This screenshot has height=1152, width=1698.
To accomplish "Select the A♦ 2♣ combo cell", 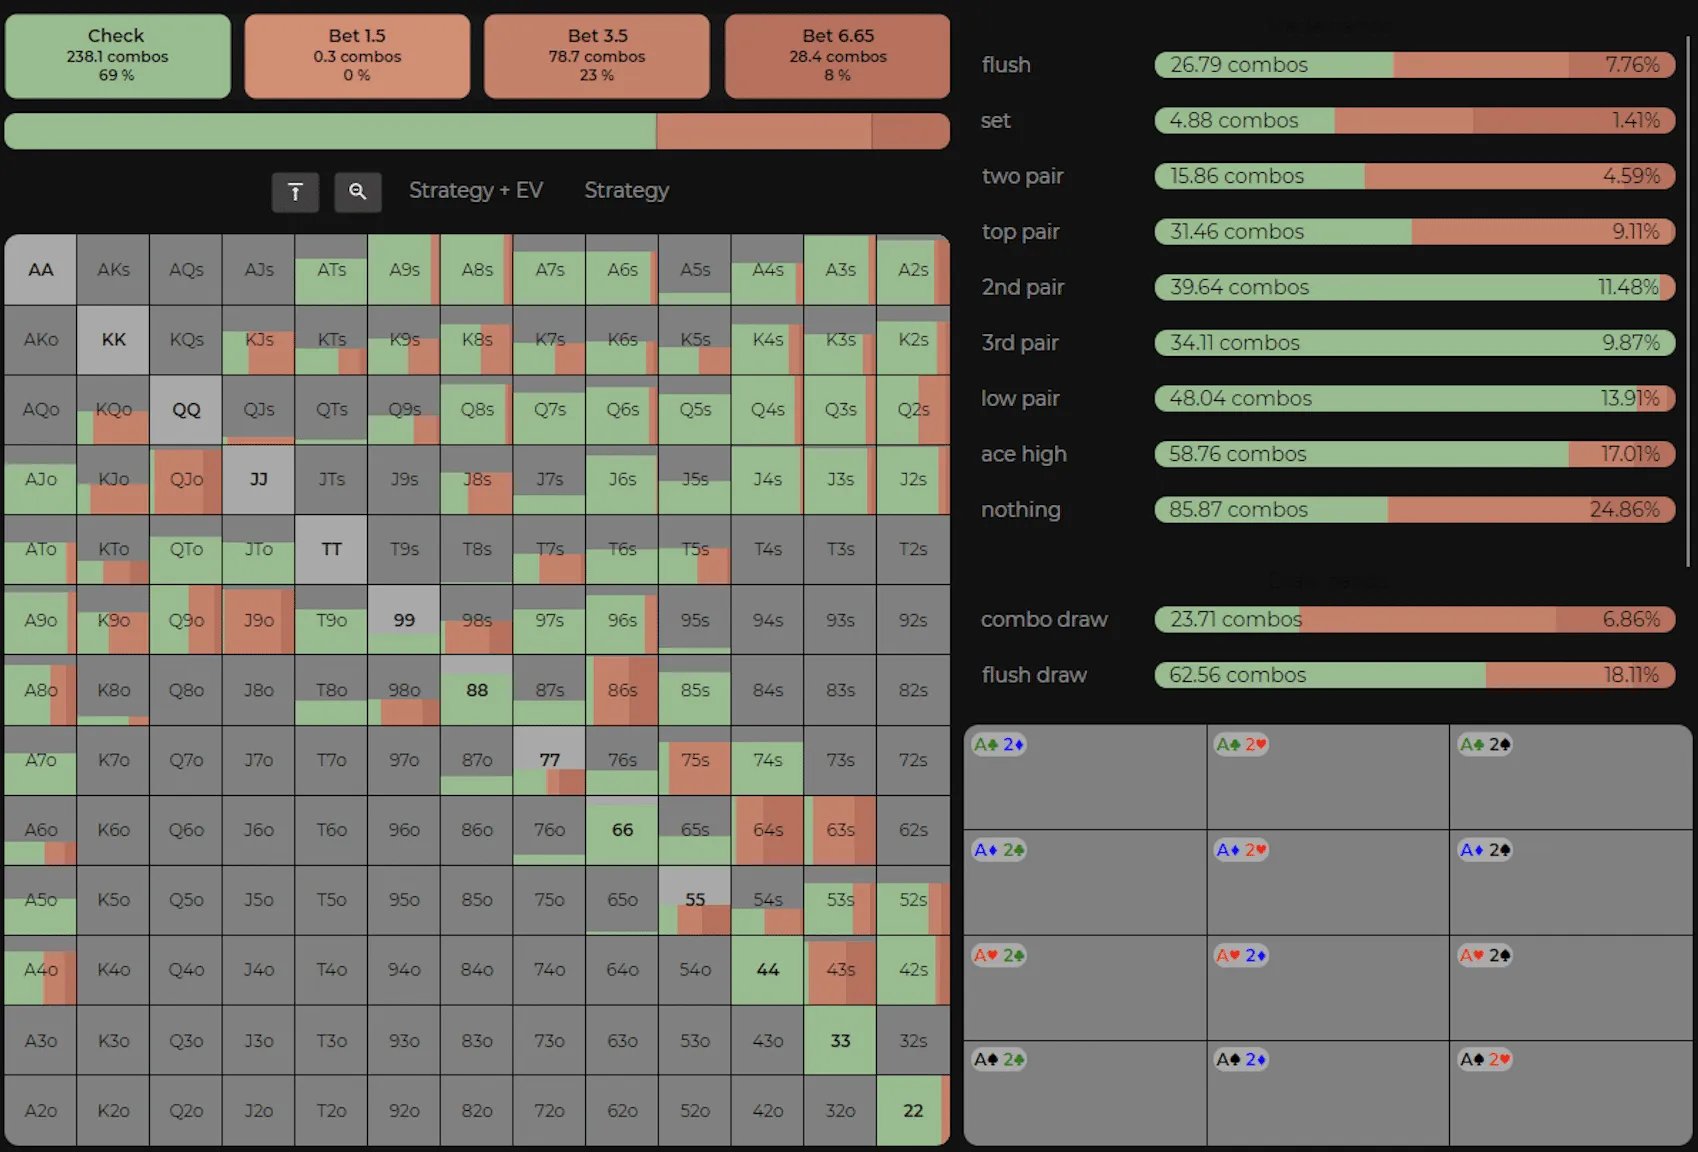I will 1085,882.
